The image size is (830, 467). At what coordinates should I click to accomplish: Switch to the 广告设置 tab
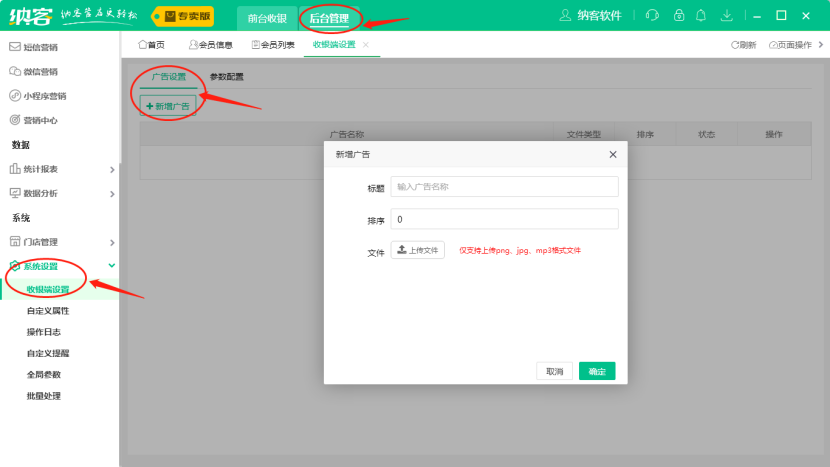point(169,77)
